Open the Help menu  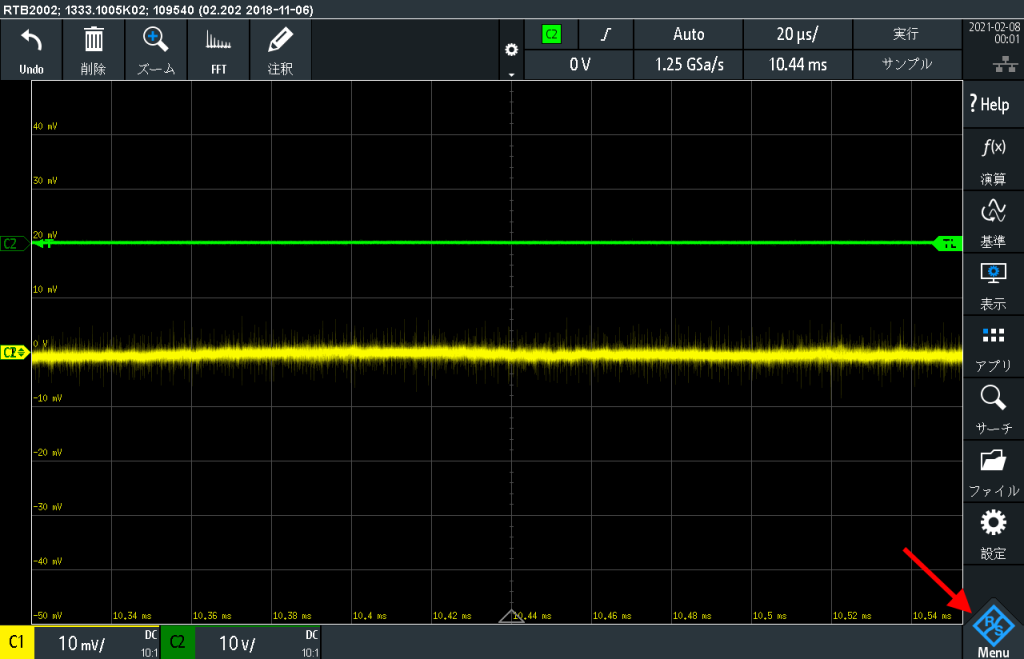991,104
